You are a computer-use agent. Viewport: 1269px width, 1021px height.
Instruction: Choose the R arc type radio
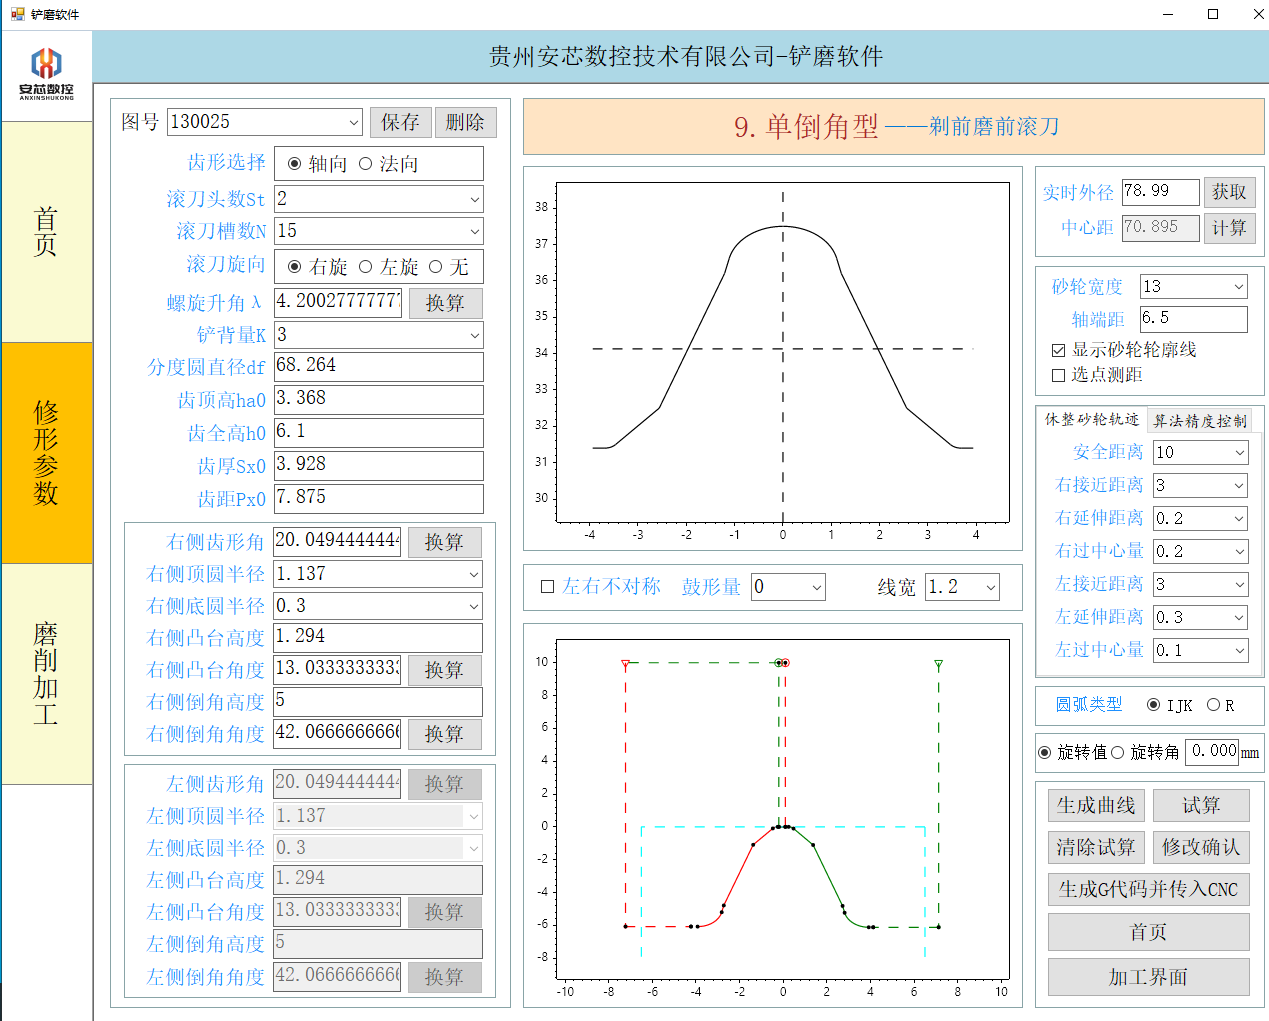click(1213, 705)
